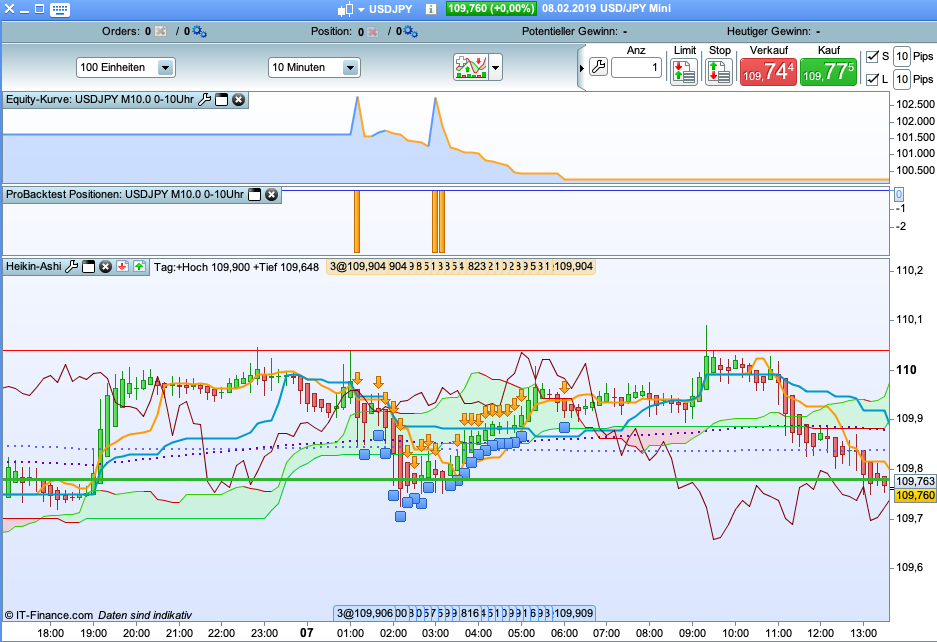The width and height of the screenshot is (937, 642).
Task: Open trading panel settings wrench
Action: [x=598, y=67]
